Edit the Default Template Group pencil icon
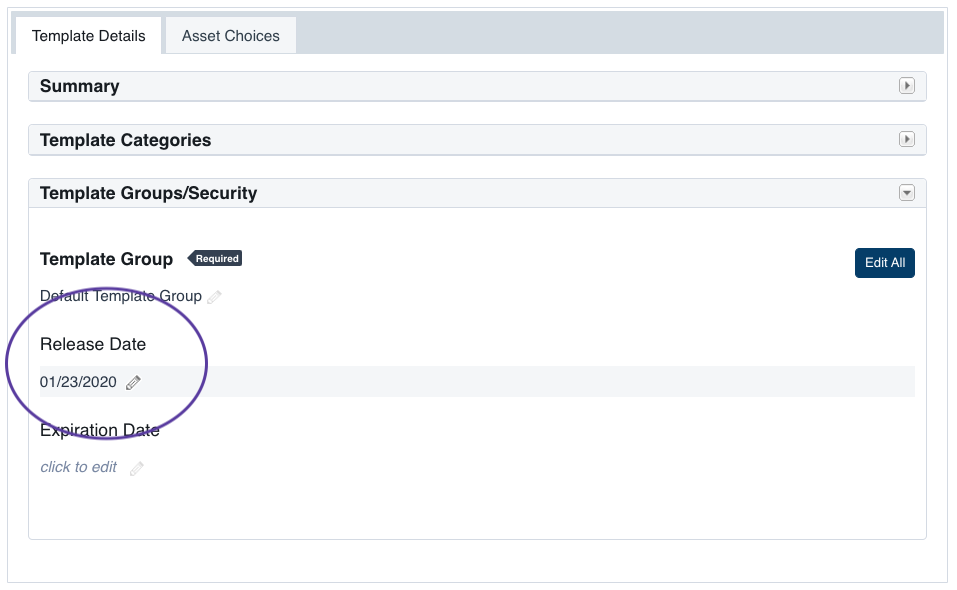This screenshot has height=590, width=957. pyautogui.click(x=214, y=297)
